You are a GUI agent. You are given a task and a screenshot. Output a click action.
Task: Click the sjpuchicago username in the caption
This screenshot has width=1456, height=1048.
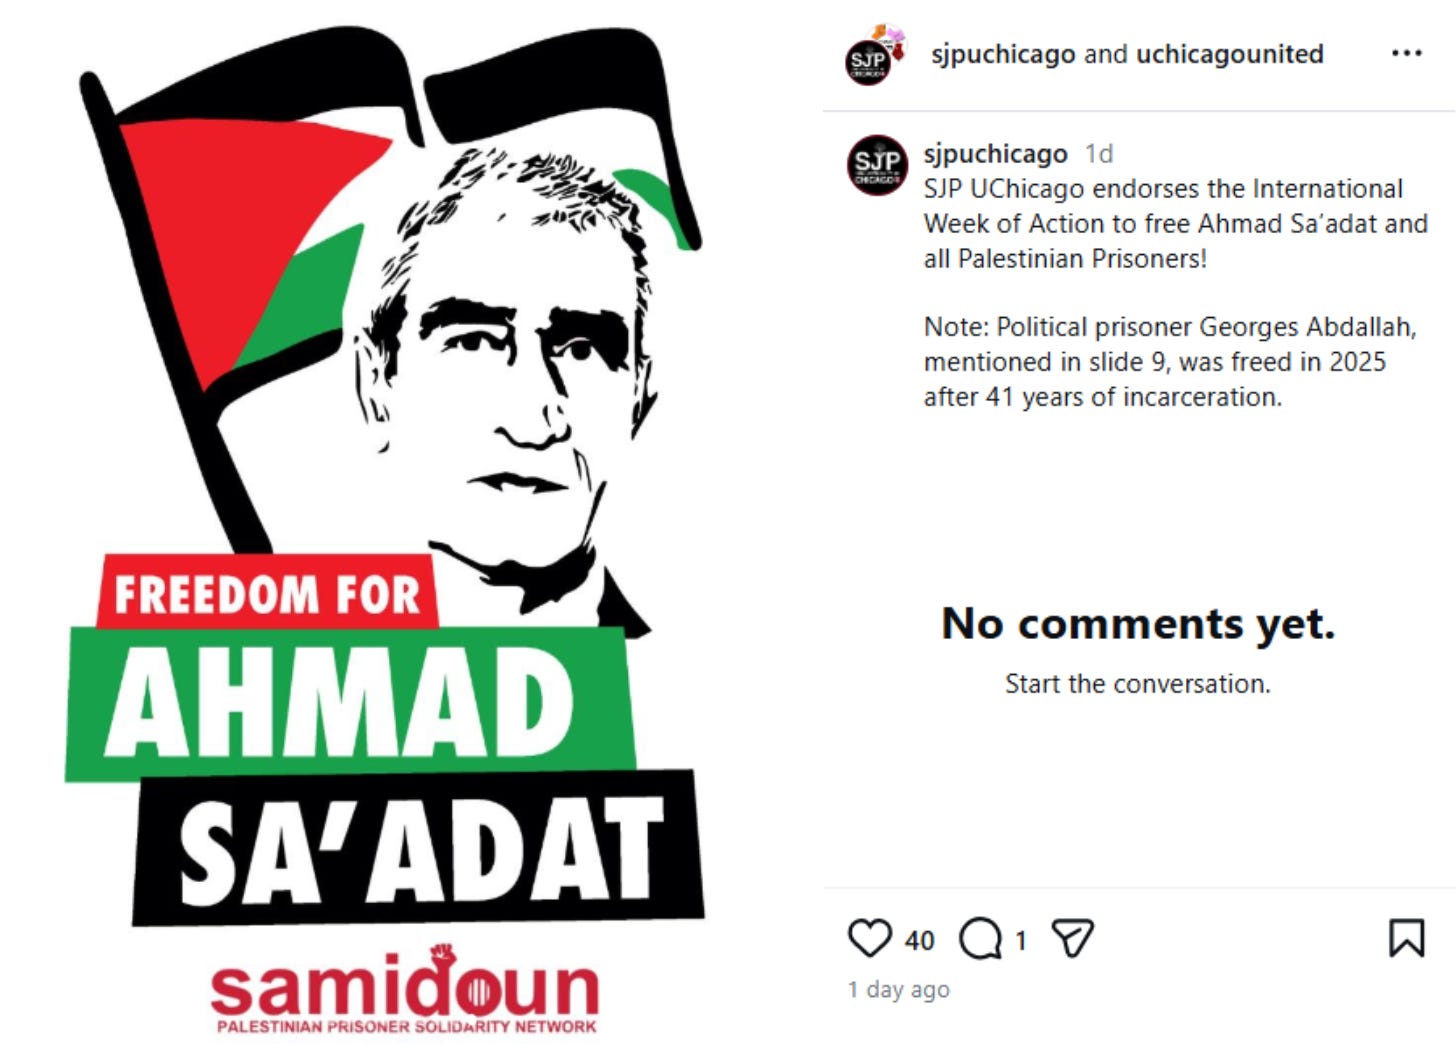click(995, 154)
